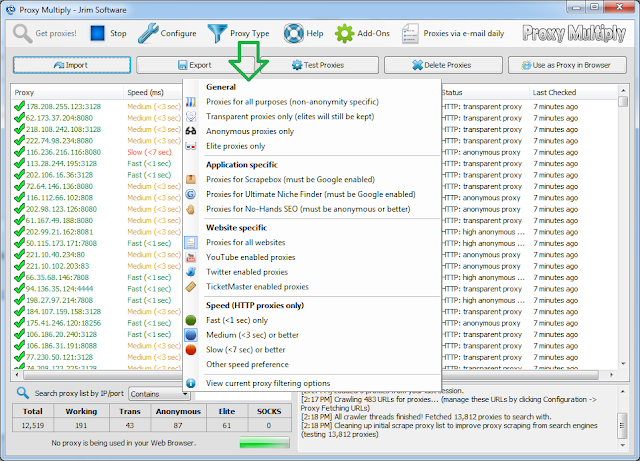The width and height of the screenshot is (640, 461).
Task: Click the Working count value 191
Action: pos(81,425)
